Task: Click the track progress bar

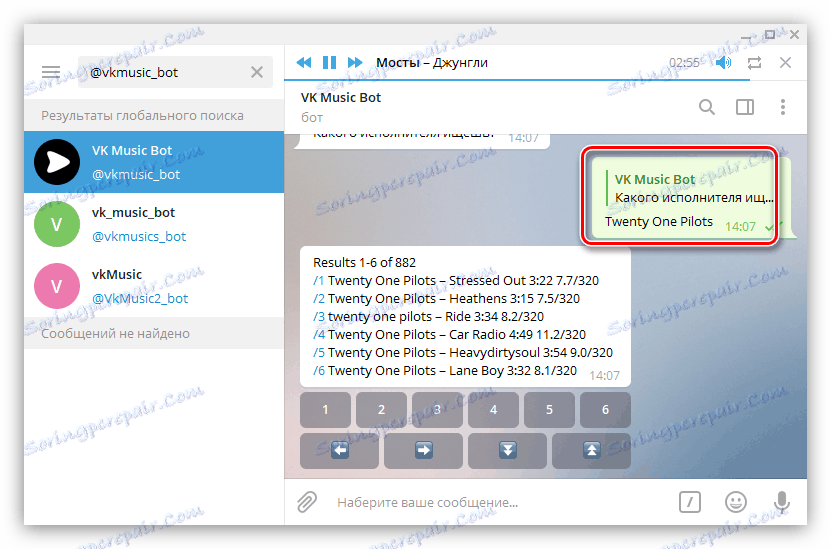Action: click(x=545, y=79)
